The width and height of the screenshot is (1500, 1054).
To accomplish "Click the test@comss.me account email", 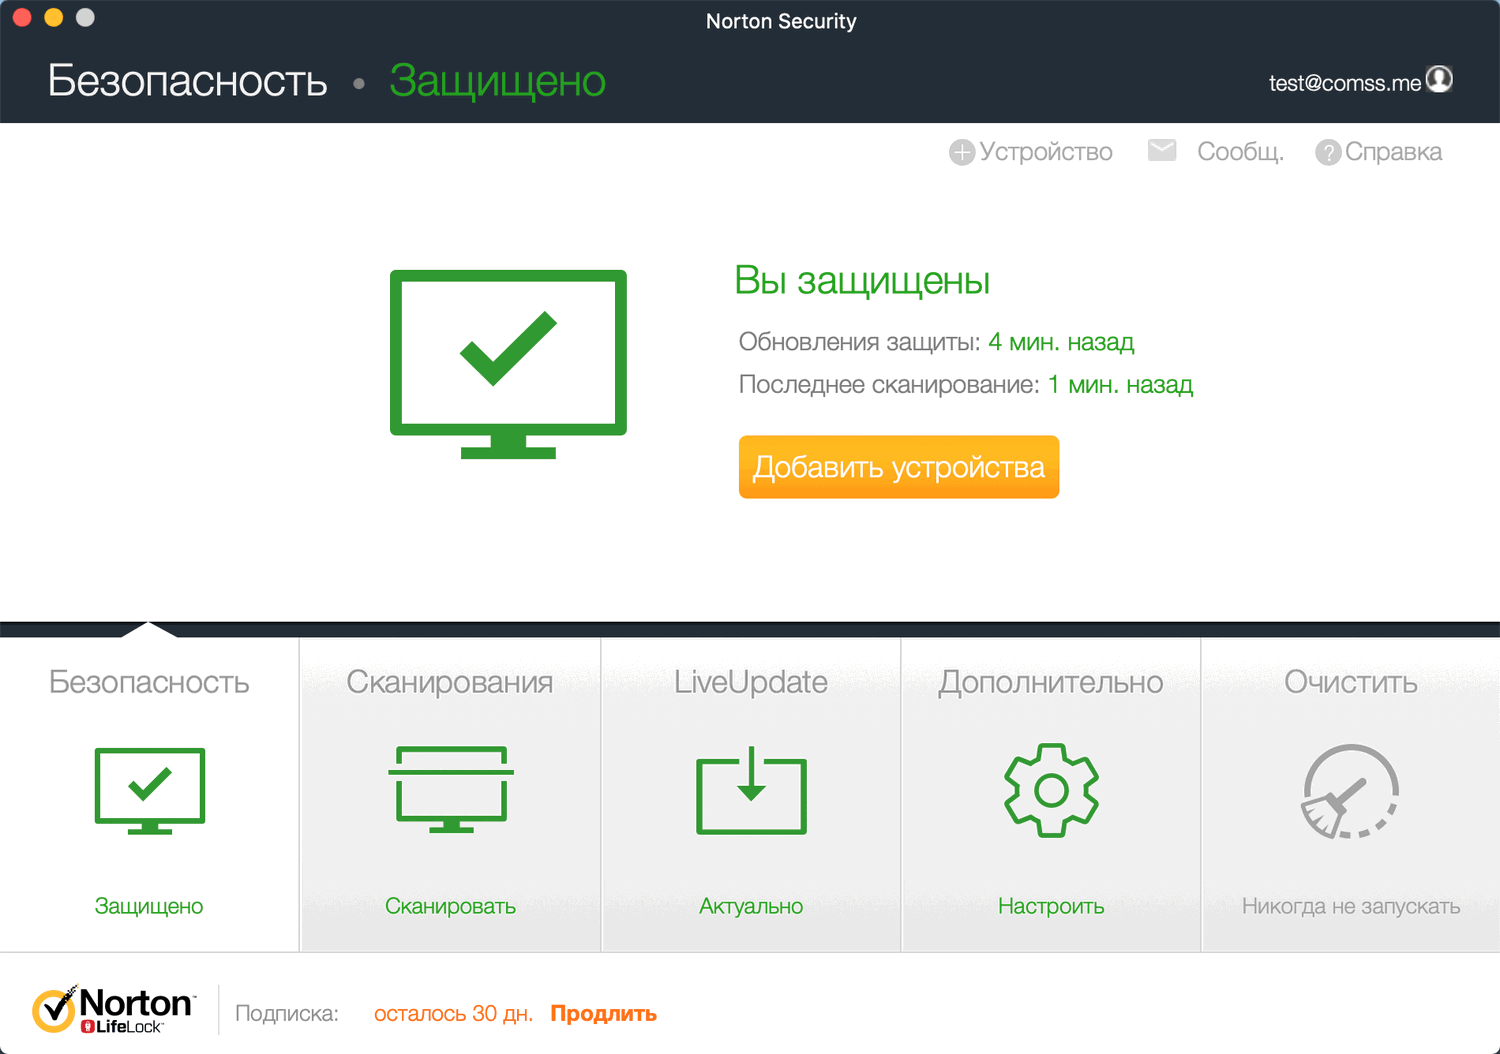I will tap(1345, 83).
